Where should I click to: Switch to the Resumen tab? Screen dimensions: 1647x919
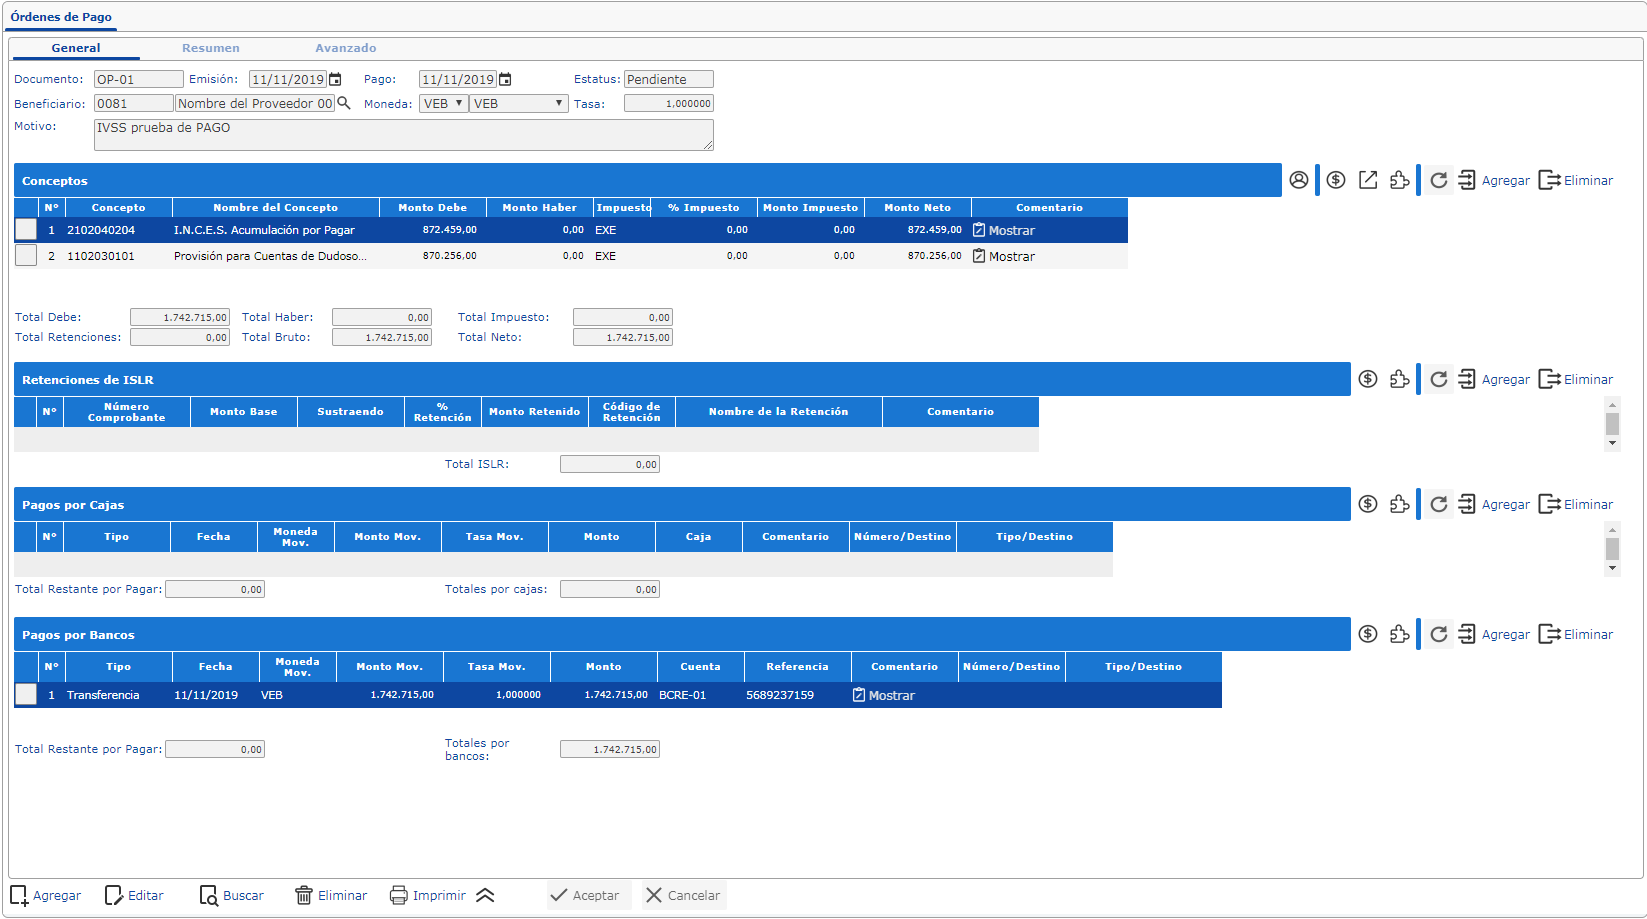(x=210, y=48)
